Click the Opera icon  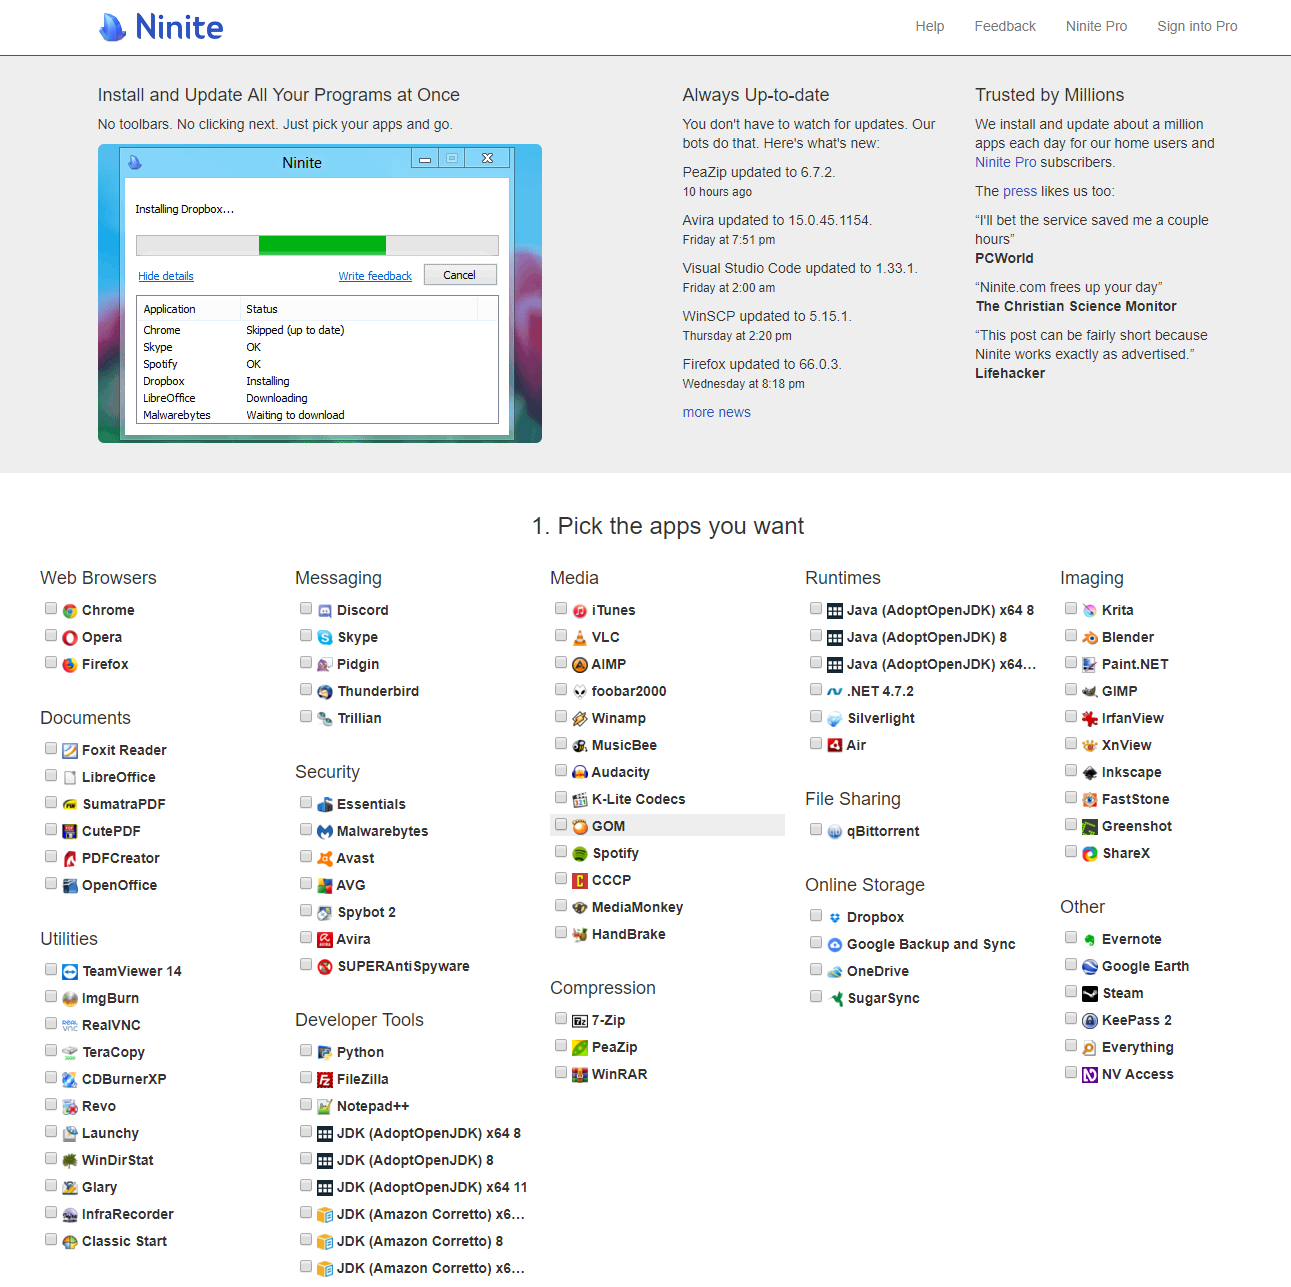70,638
